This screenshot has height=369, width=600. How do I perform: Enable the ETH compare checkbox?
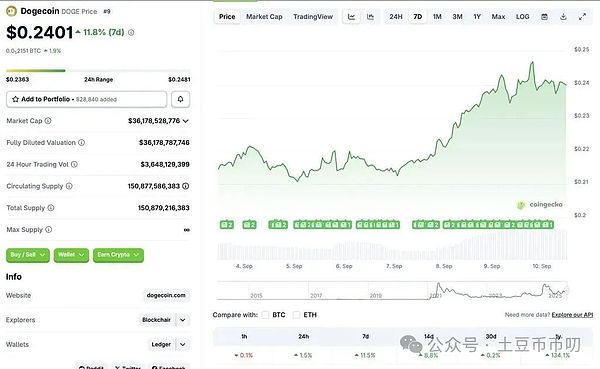point(296,315)
